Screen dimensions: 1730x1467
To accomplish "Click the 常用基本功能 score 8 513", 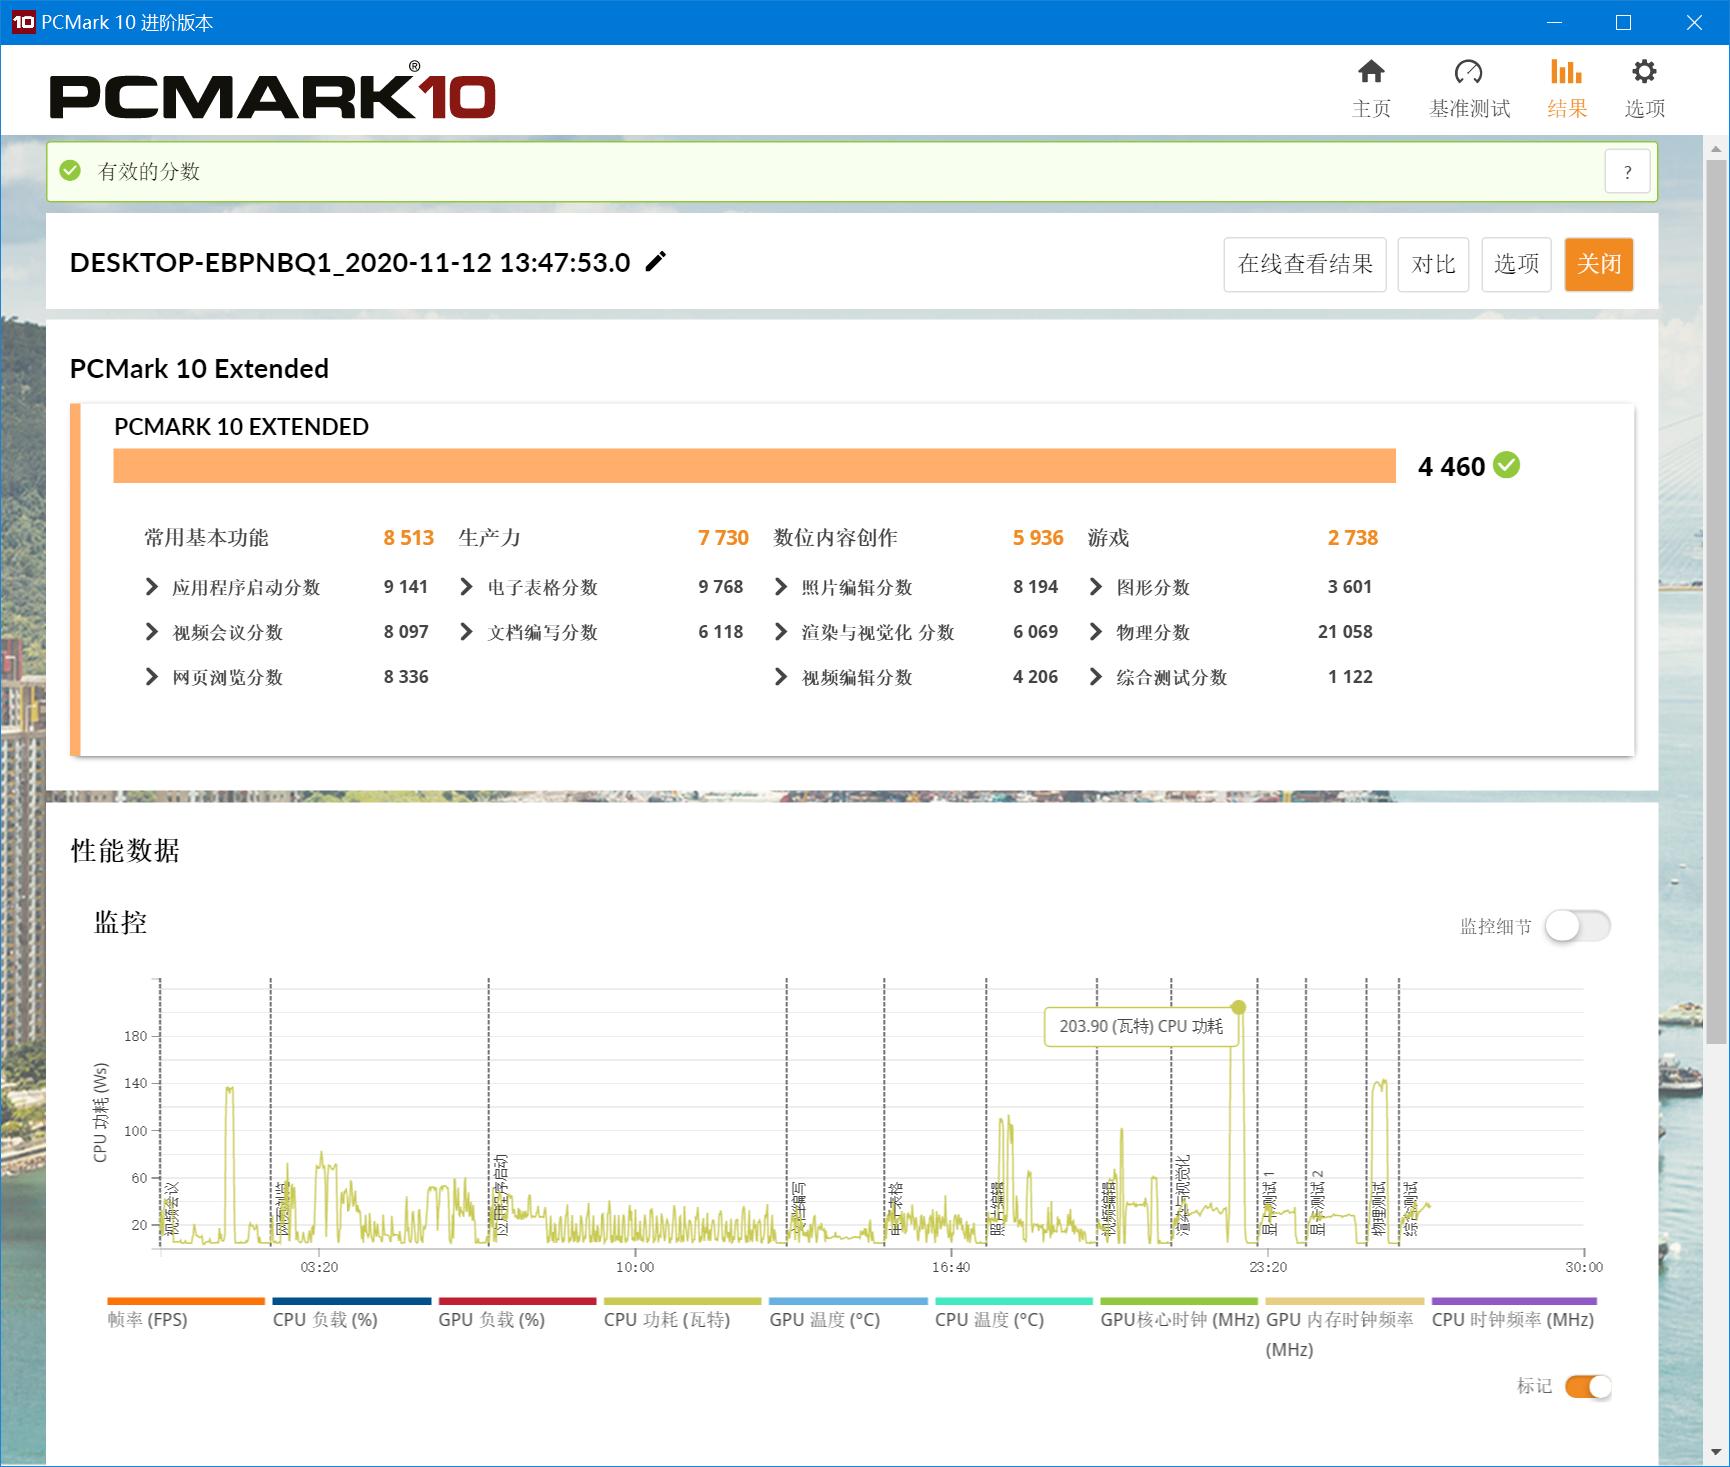I will (408, 538).
